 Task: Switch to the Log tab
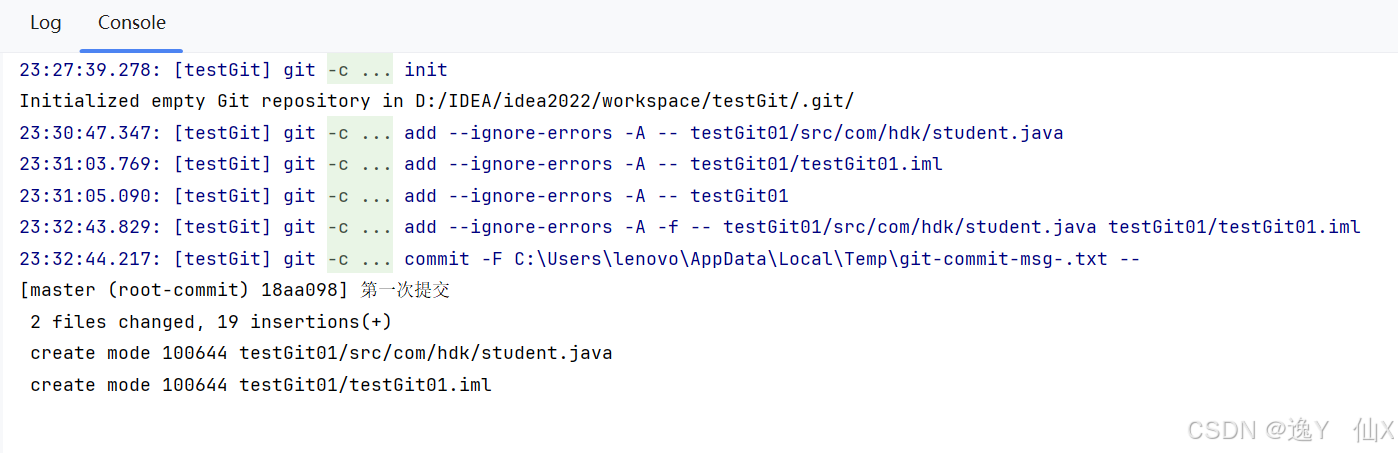click(x=45, y=23)
